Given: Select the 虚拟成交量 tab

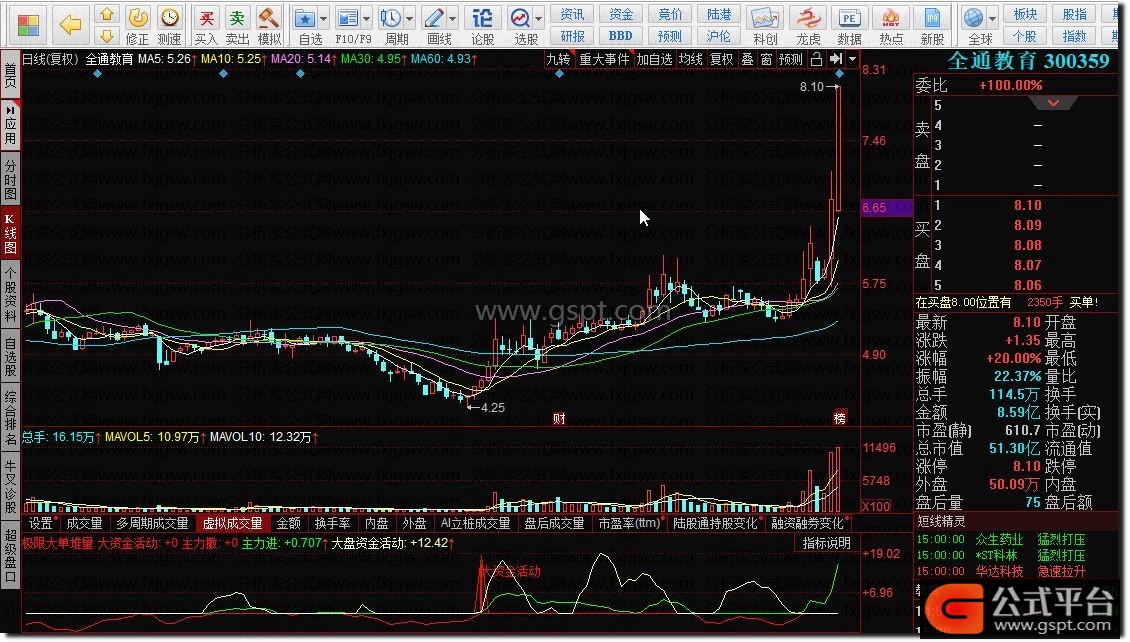Looking at the screenshot, I should point(232,523).
